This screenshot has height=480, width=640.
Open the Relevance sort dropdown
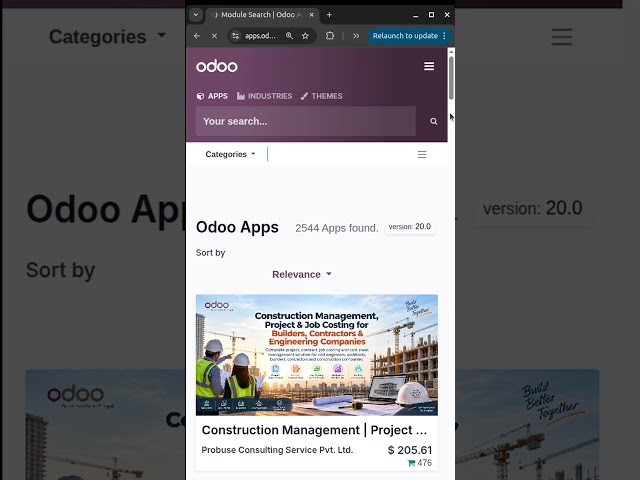[x=302, y=274]
